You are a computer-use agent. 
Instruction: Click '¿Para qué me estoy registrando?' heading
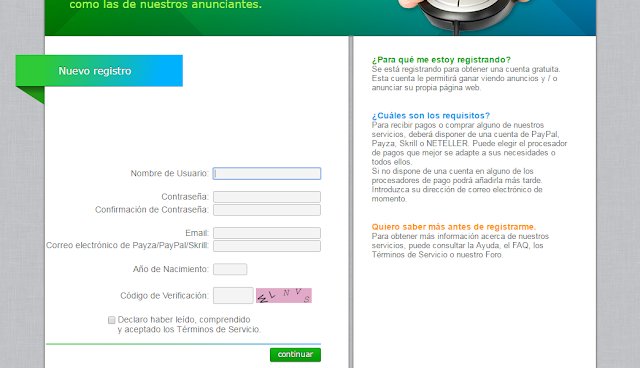pyautogui.click(x=441, y=60)
